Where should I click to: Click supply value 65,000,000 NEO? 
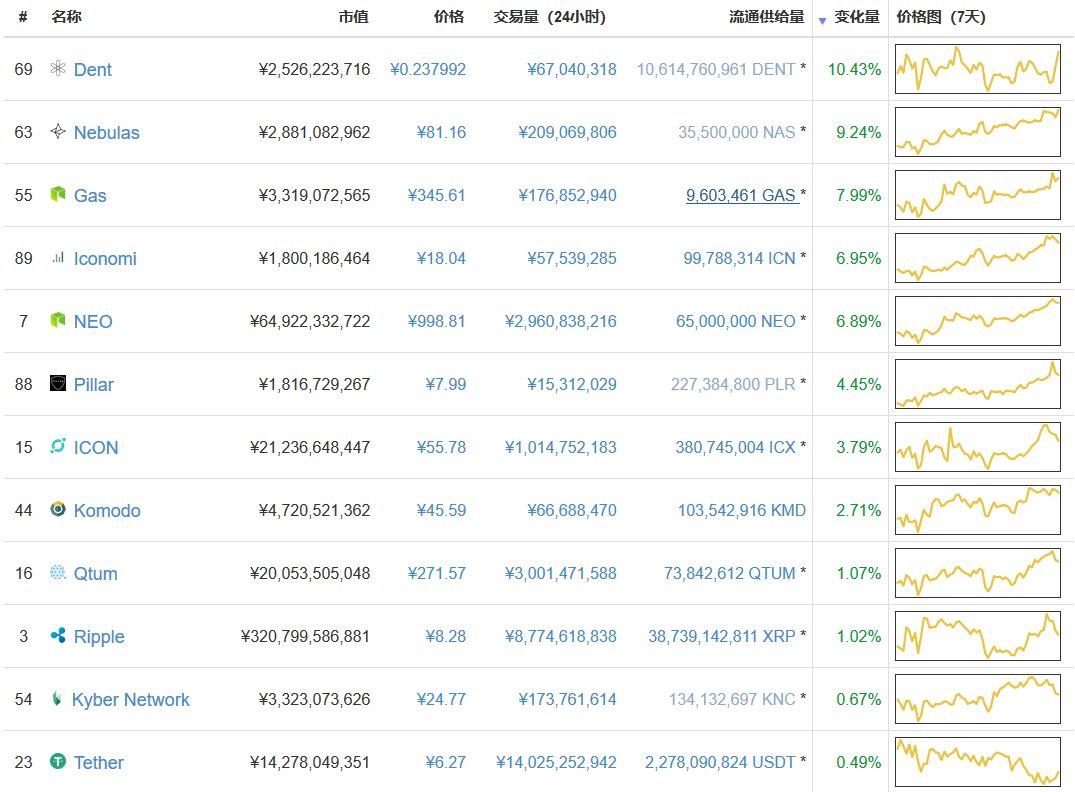click(736, 322)
